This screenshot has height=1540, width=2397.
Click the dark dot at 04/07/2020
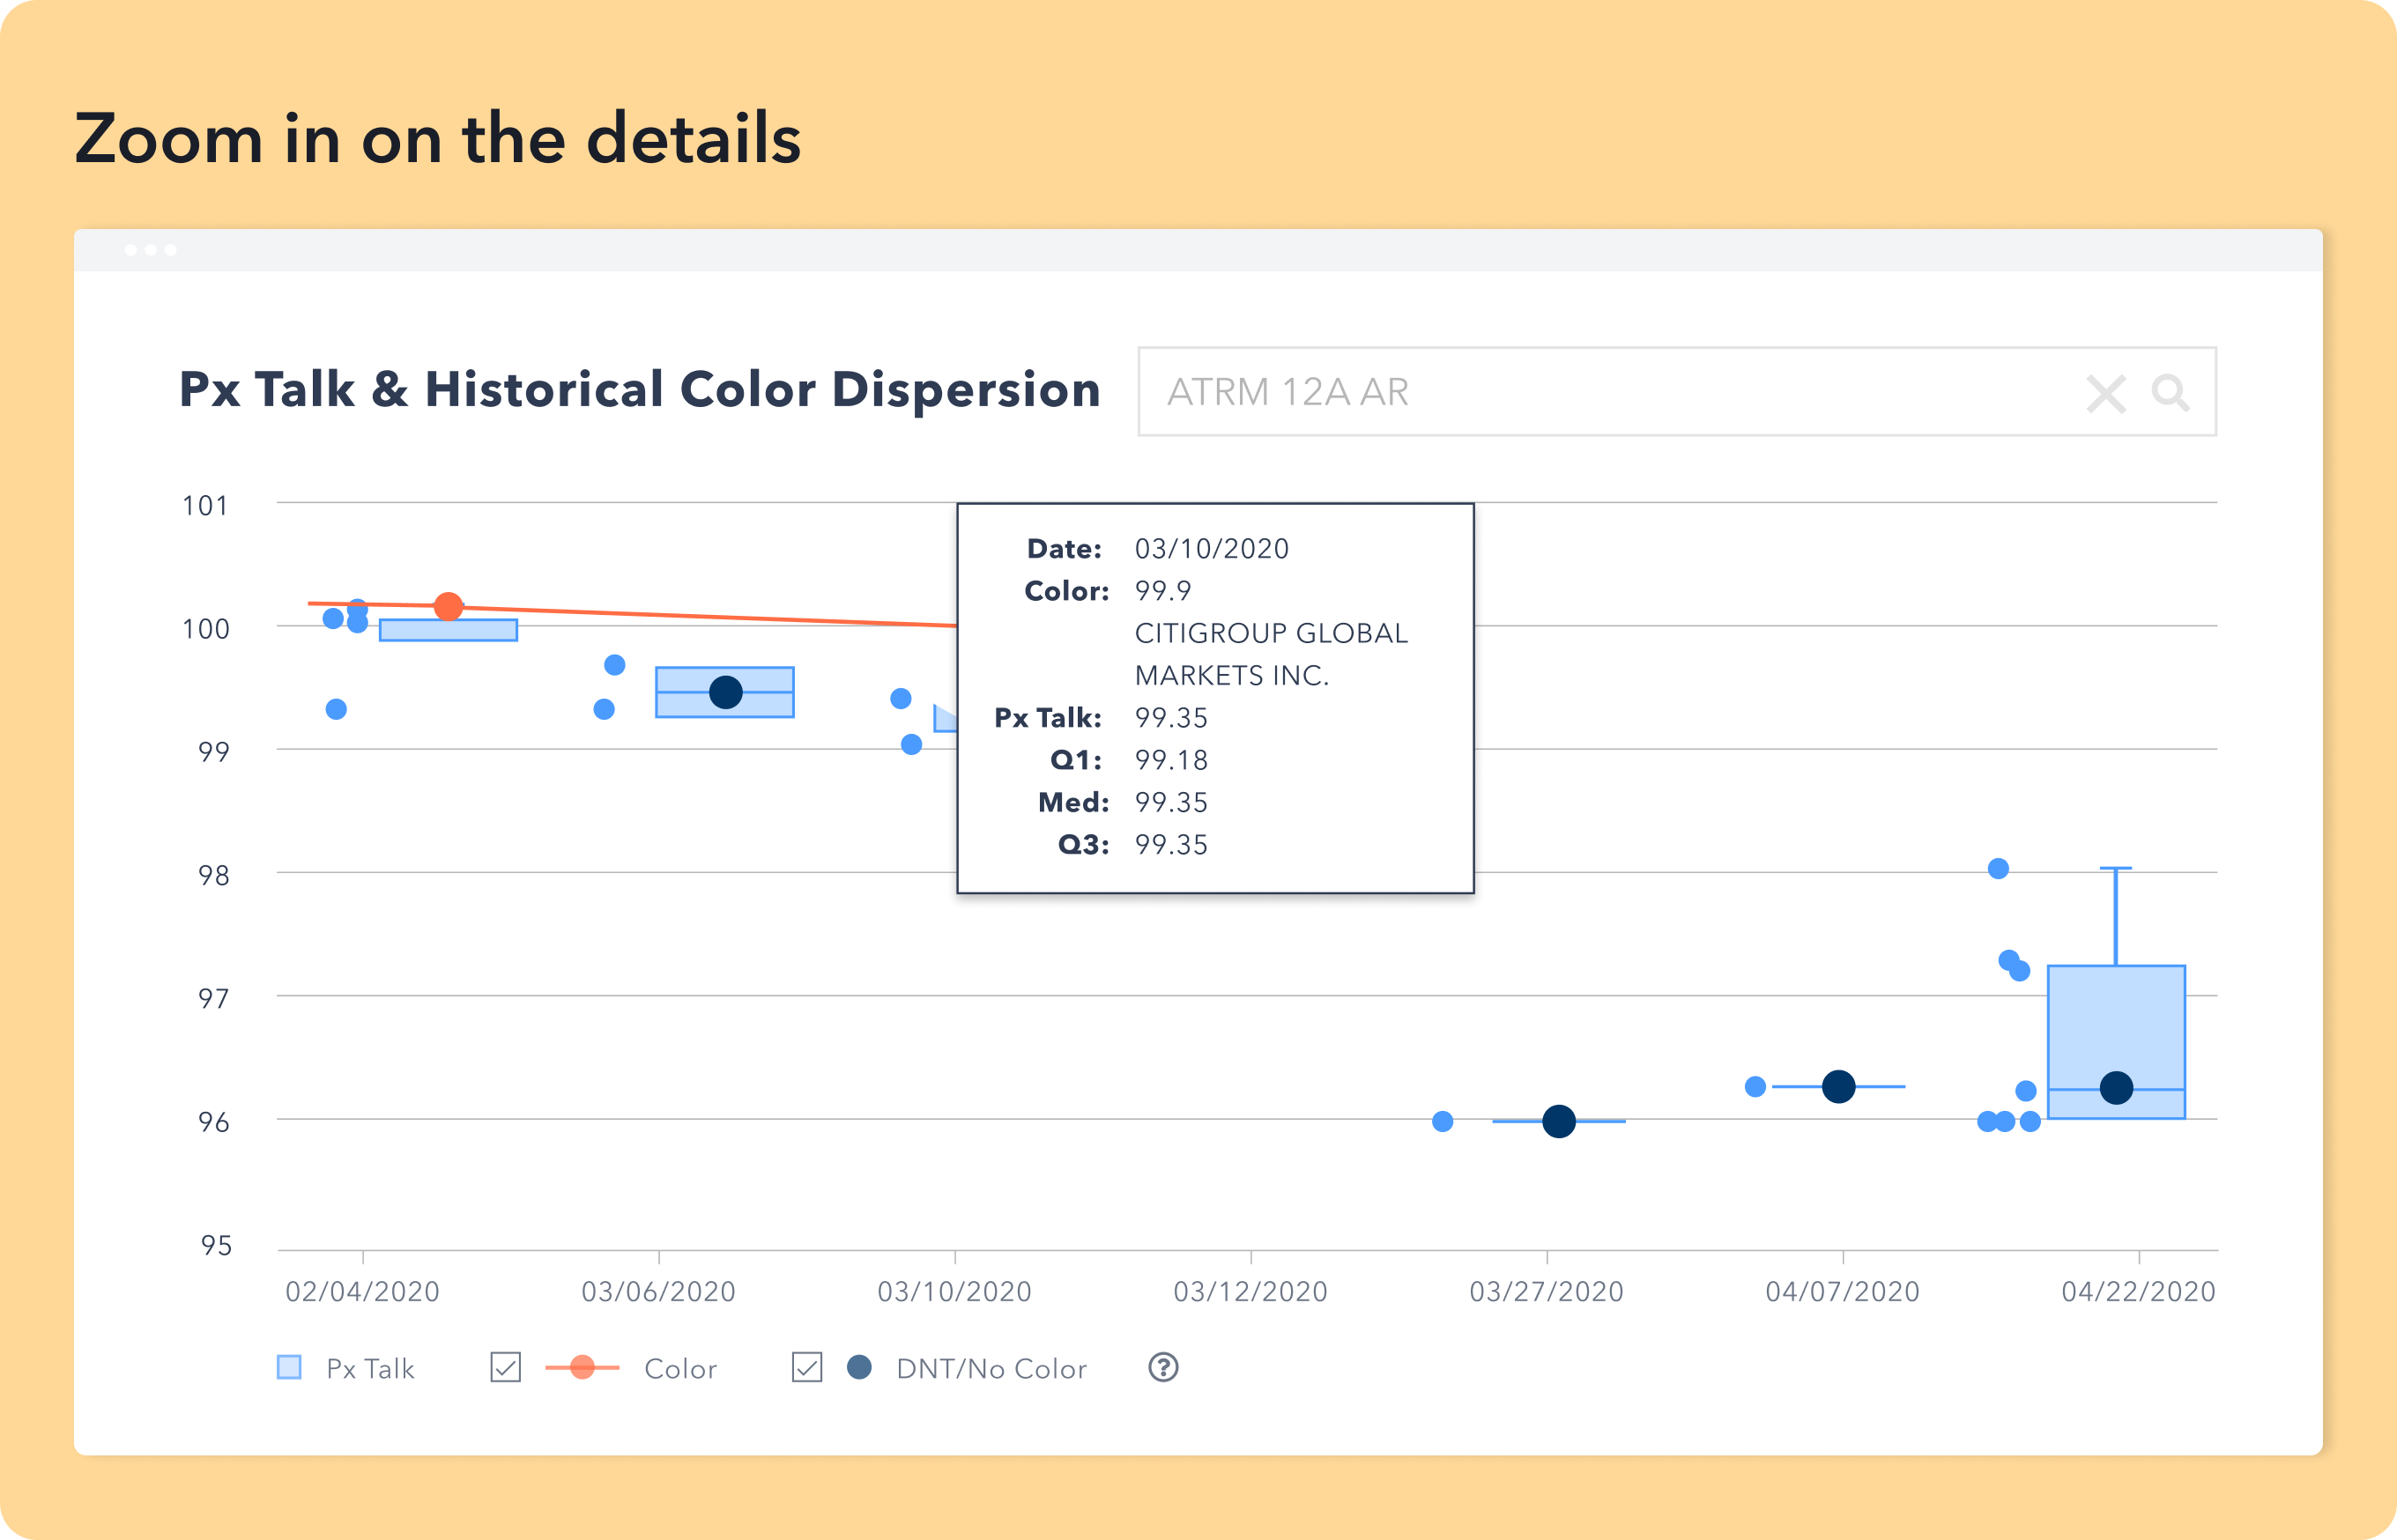[x=1839, y=1086]
